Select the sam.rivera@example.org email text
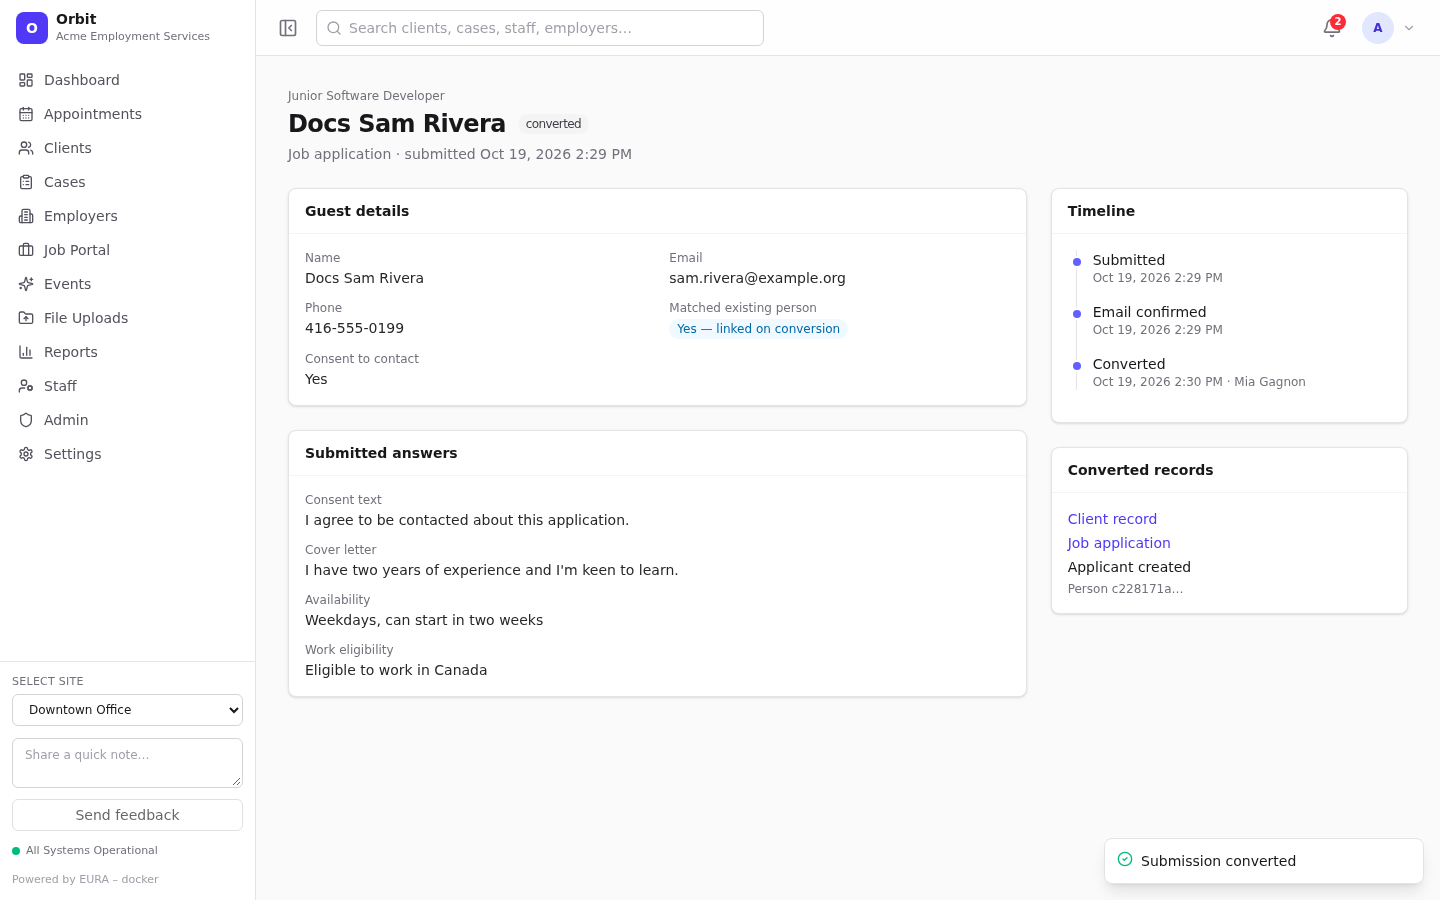Viewport: 1440px width, 900px height. [x=757, y=278]
